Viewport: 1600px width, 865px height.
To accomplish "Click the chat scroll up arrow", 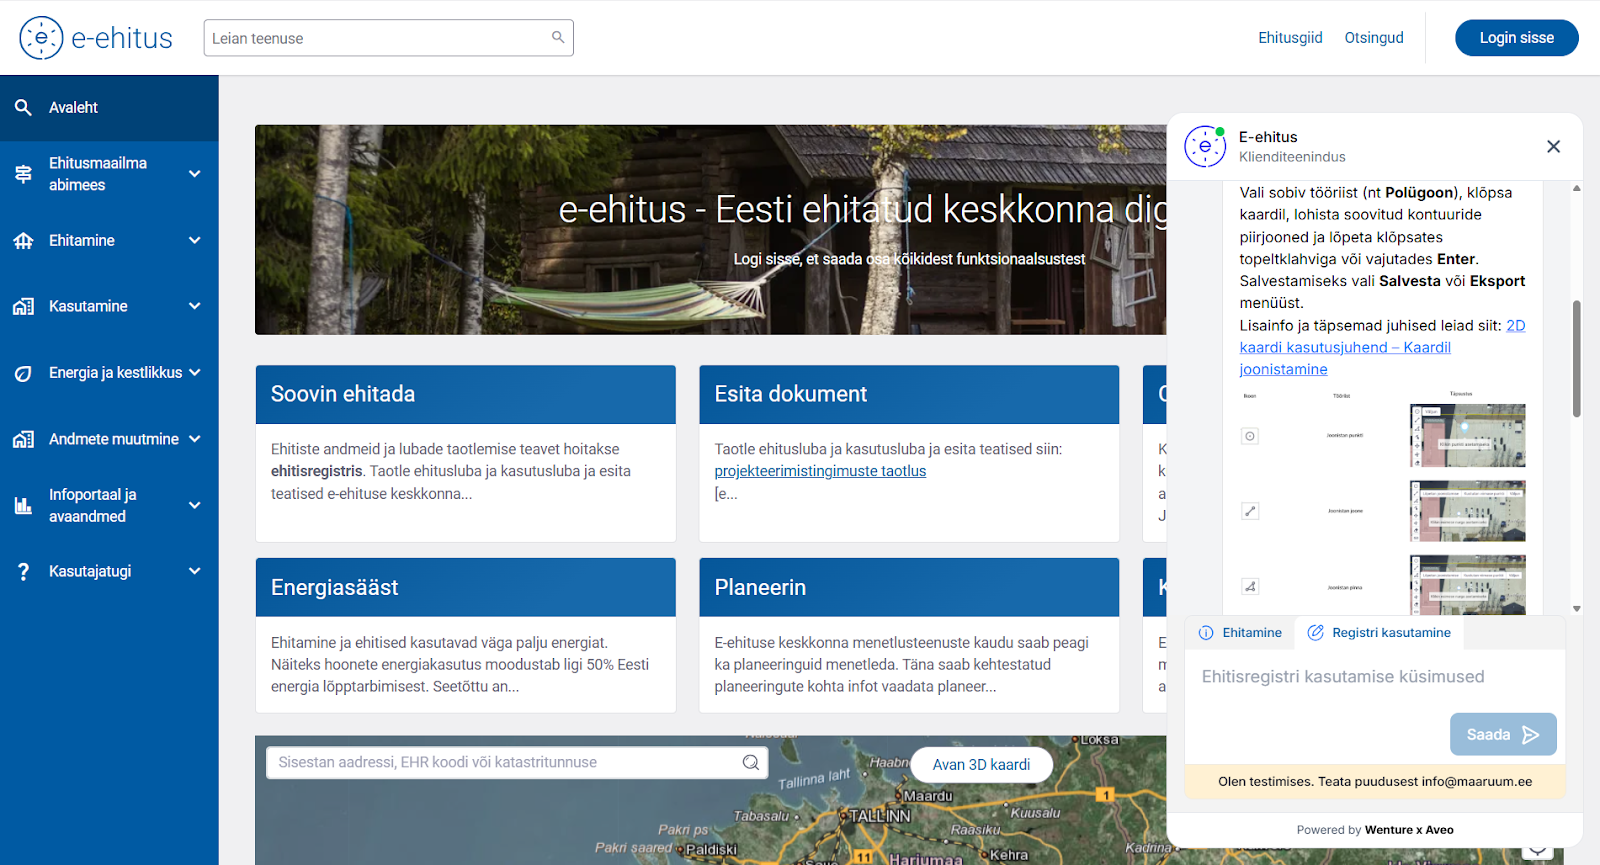I will pos(1577,188).
